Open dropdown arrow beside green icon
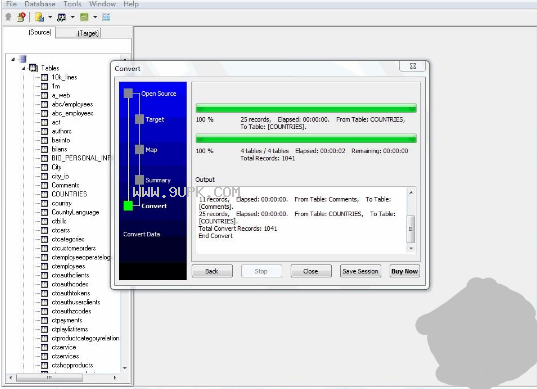 coord(95,17)
